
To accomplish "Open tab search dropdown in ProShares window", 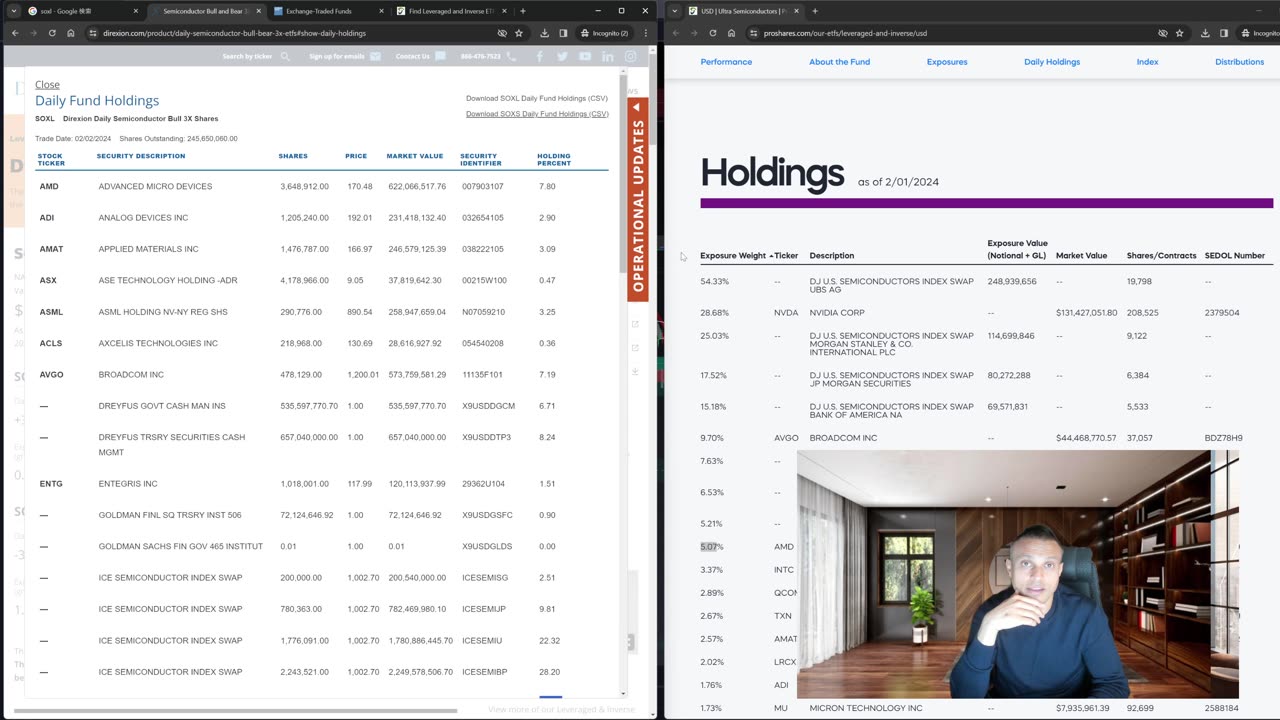I will [x=675, y=11].
